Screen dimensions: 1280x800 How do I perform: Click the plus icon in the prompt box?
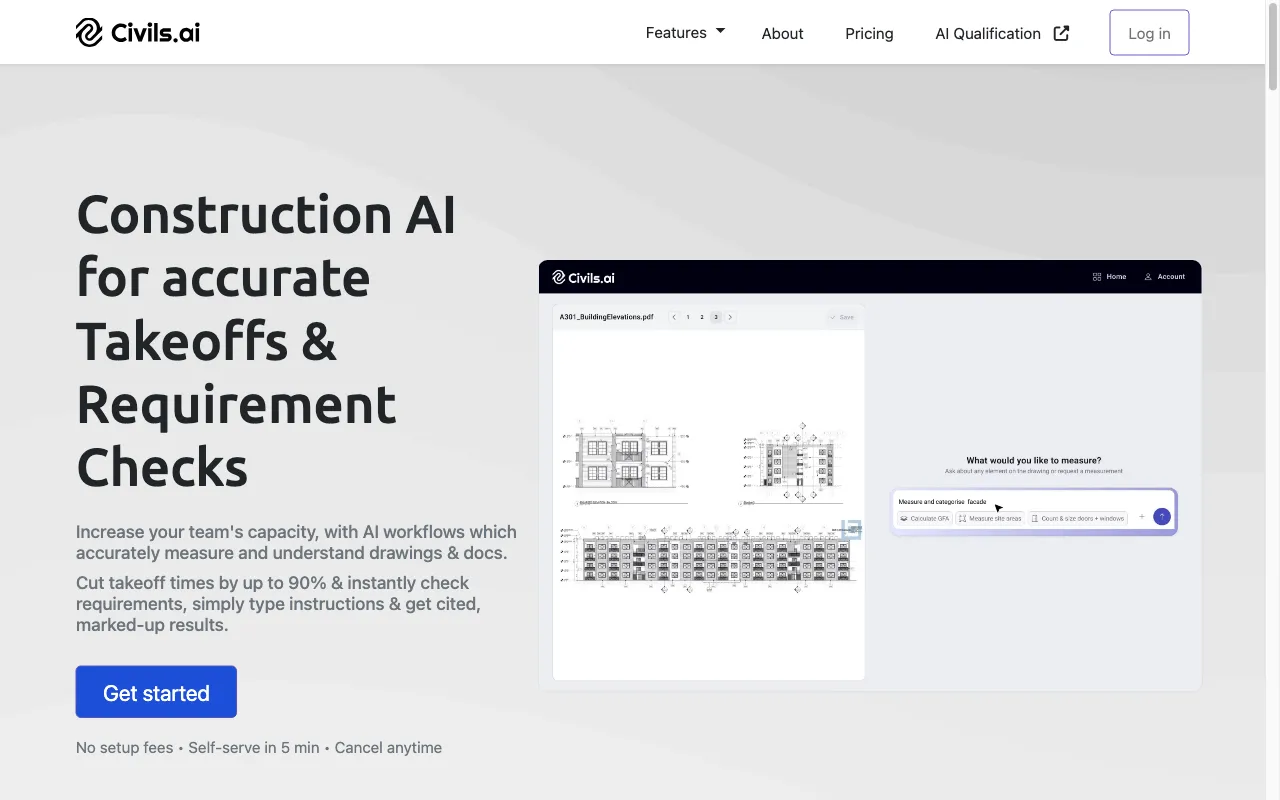[1142, 517]
